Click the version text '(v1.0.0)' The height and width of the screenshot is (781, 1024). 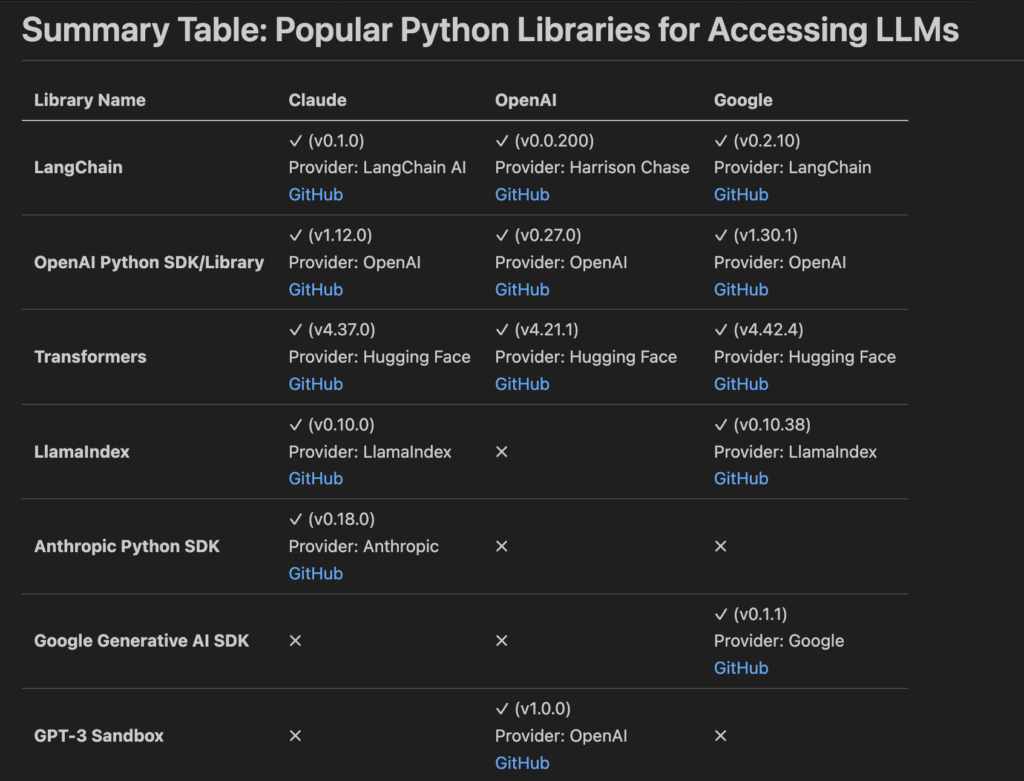542,709
